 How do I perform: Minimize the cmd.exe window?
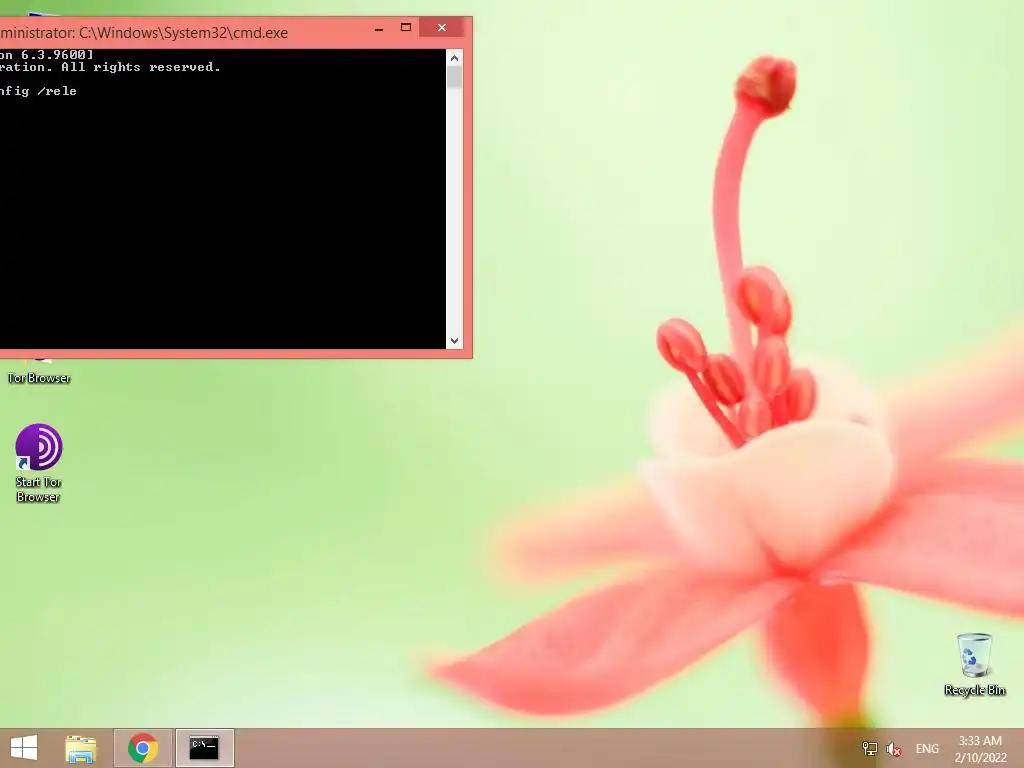coord(379,28)
